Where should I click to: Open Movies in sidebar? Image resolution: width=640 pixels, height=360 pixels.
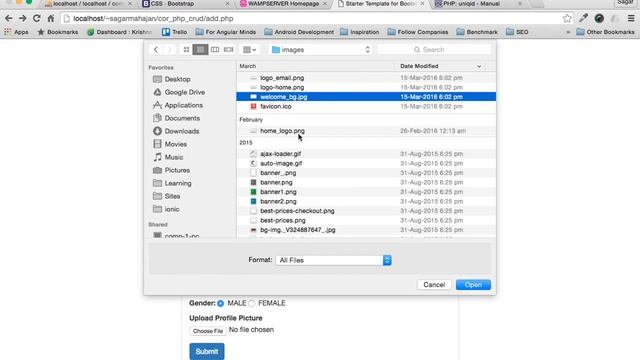(x=170, y=144)
